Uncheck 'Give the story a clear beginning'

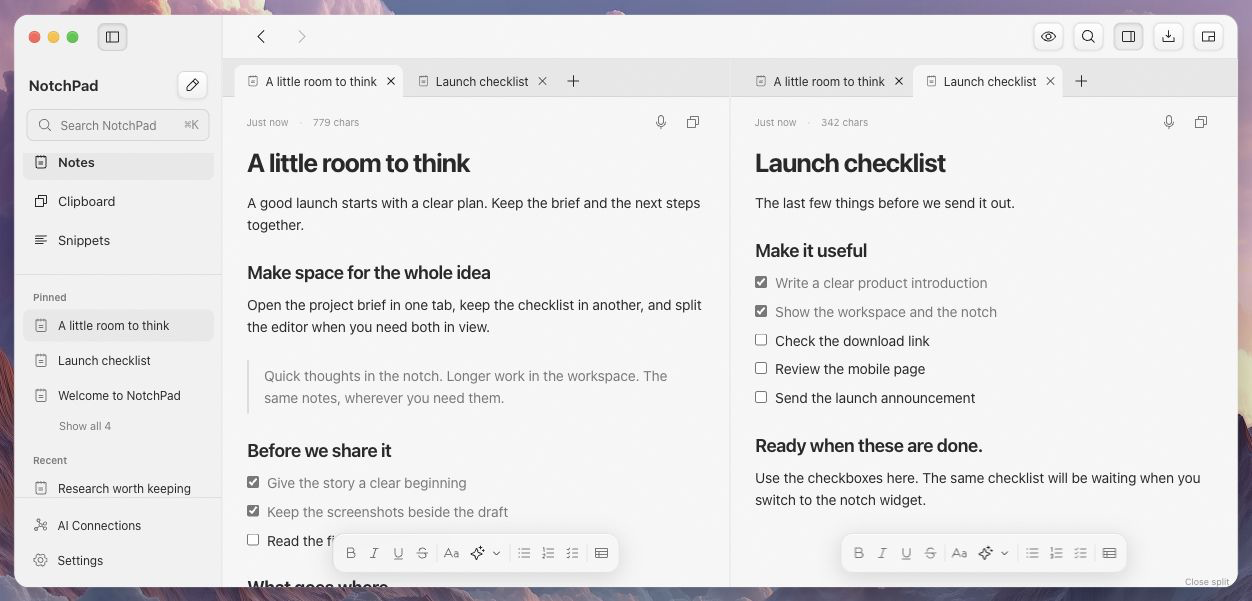coord(253,482)
